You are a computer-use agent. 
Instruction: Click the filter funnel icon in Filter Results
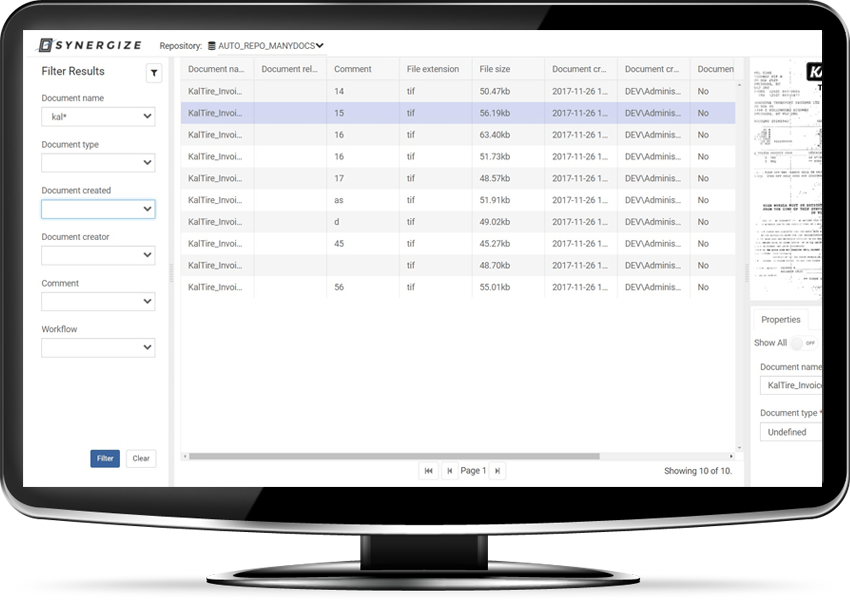[x=154, y=72]
